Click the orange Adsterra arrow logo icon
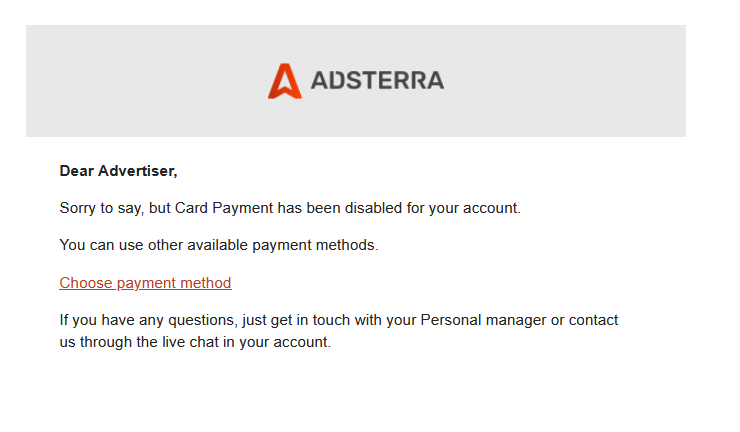Viewport: 740px width, 432px height. (285, 81)
